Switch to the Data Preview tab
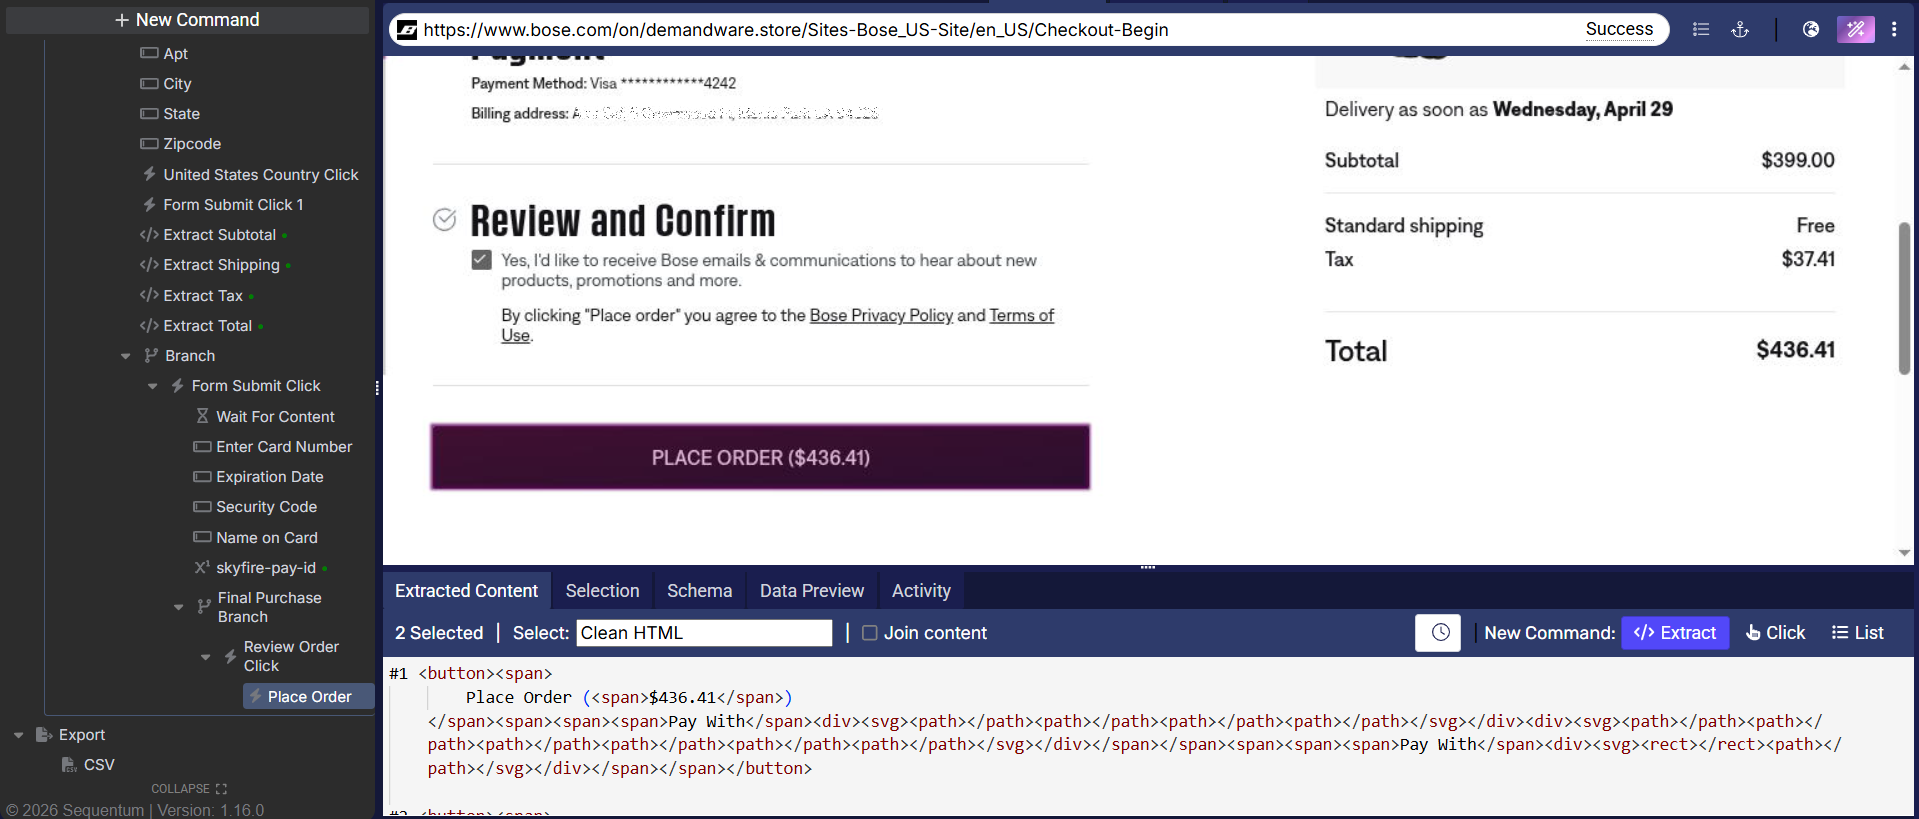The width and height of the screenshot is (1919, 819). pos(811,591)
